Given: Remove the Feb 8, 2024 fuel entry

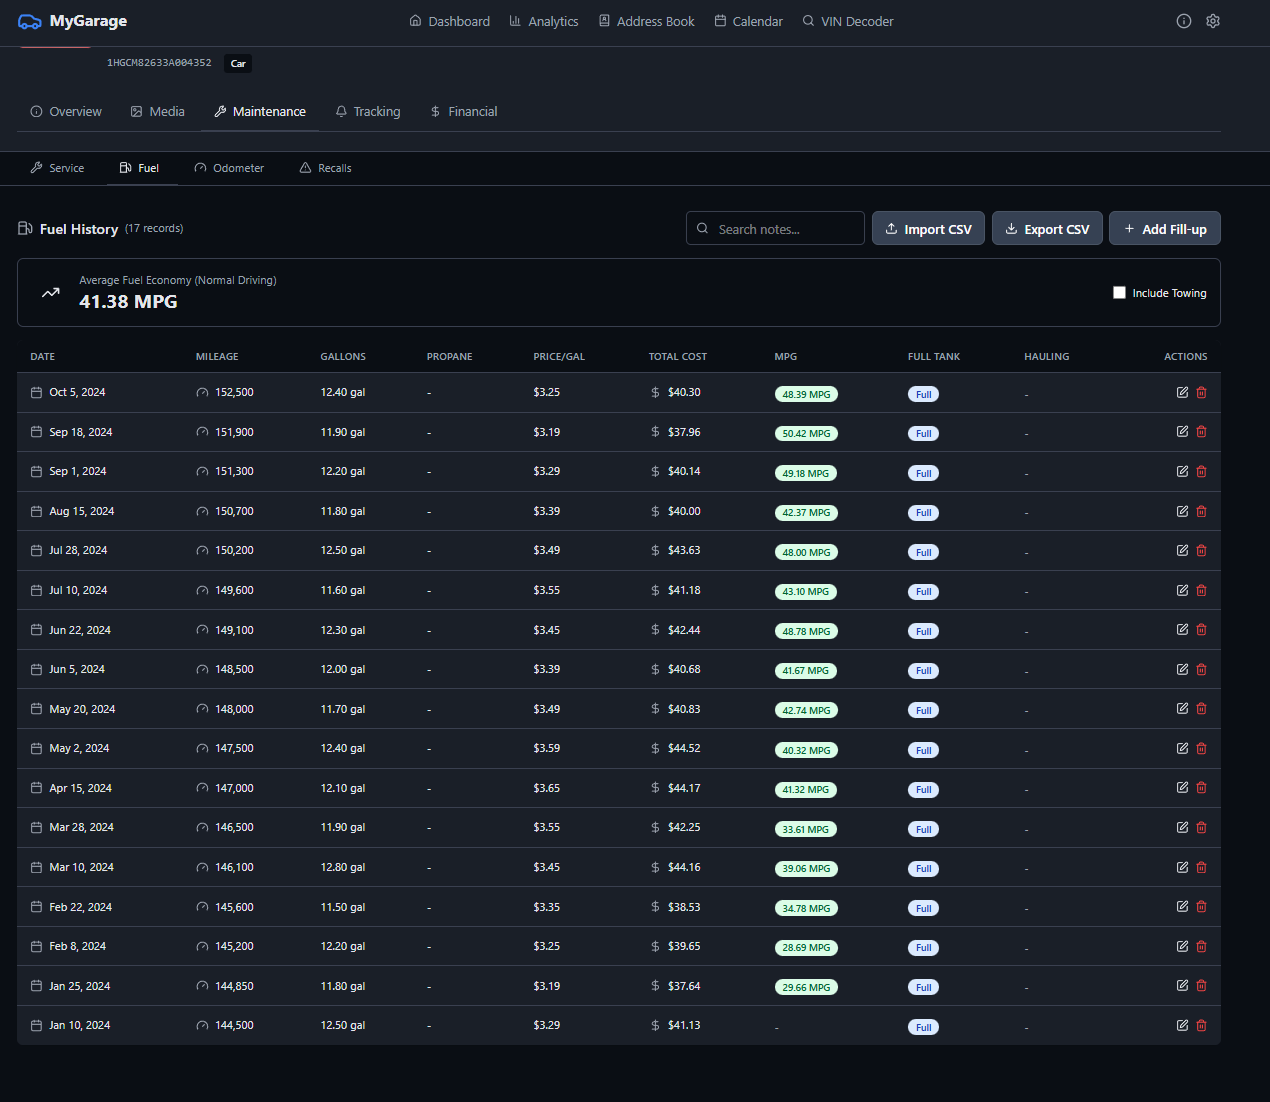Looking at the screenshot, I should (1201, 947).
